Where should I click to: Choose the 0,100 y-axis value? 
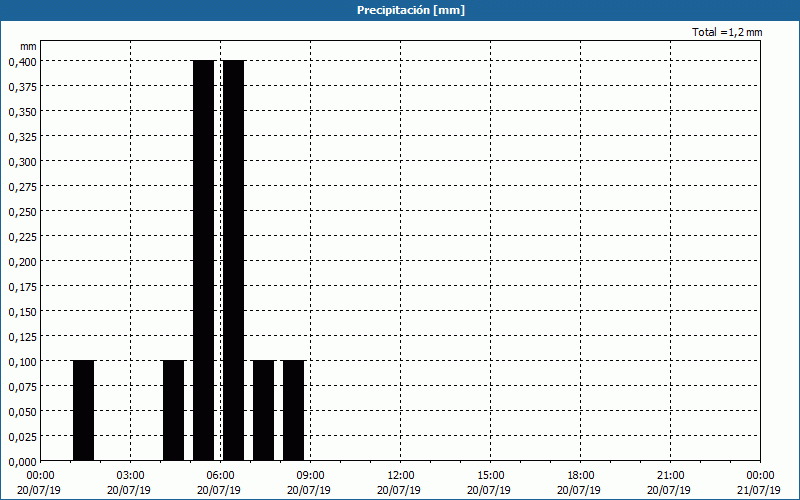pyautogui.click(x=22, y=361)
